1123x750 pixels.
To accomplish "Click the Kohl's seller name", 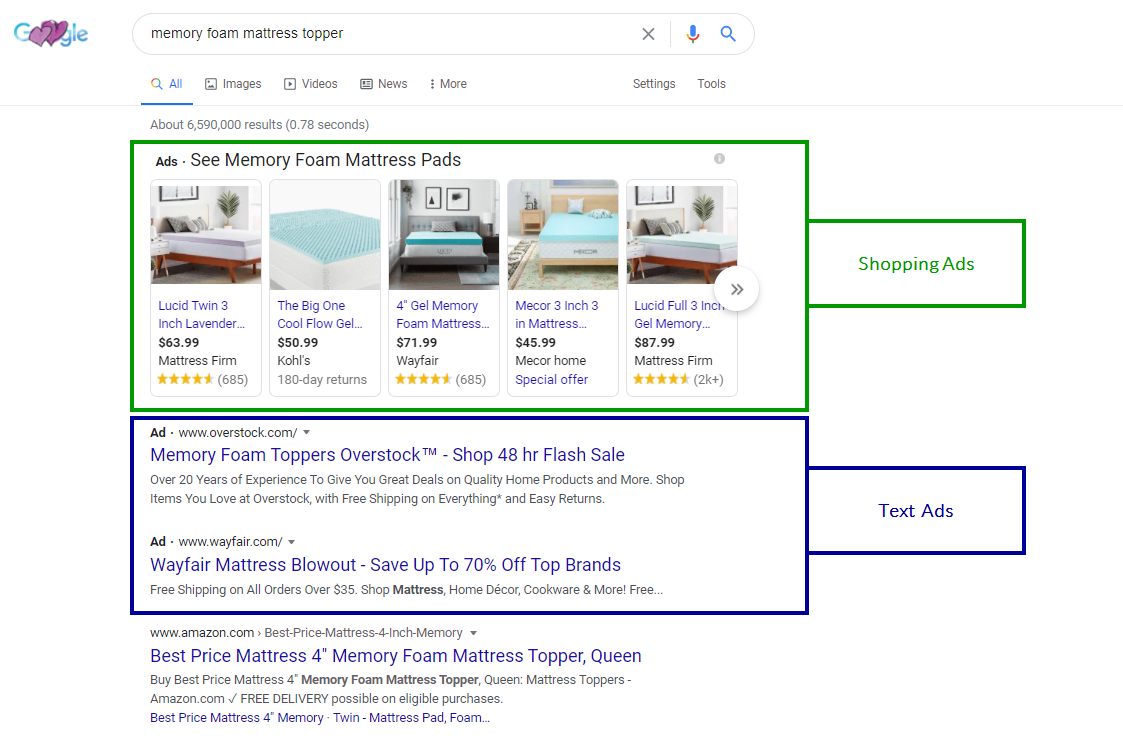I will 294,361.
